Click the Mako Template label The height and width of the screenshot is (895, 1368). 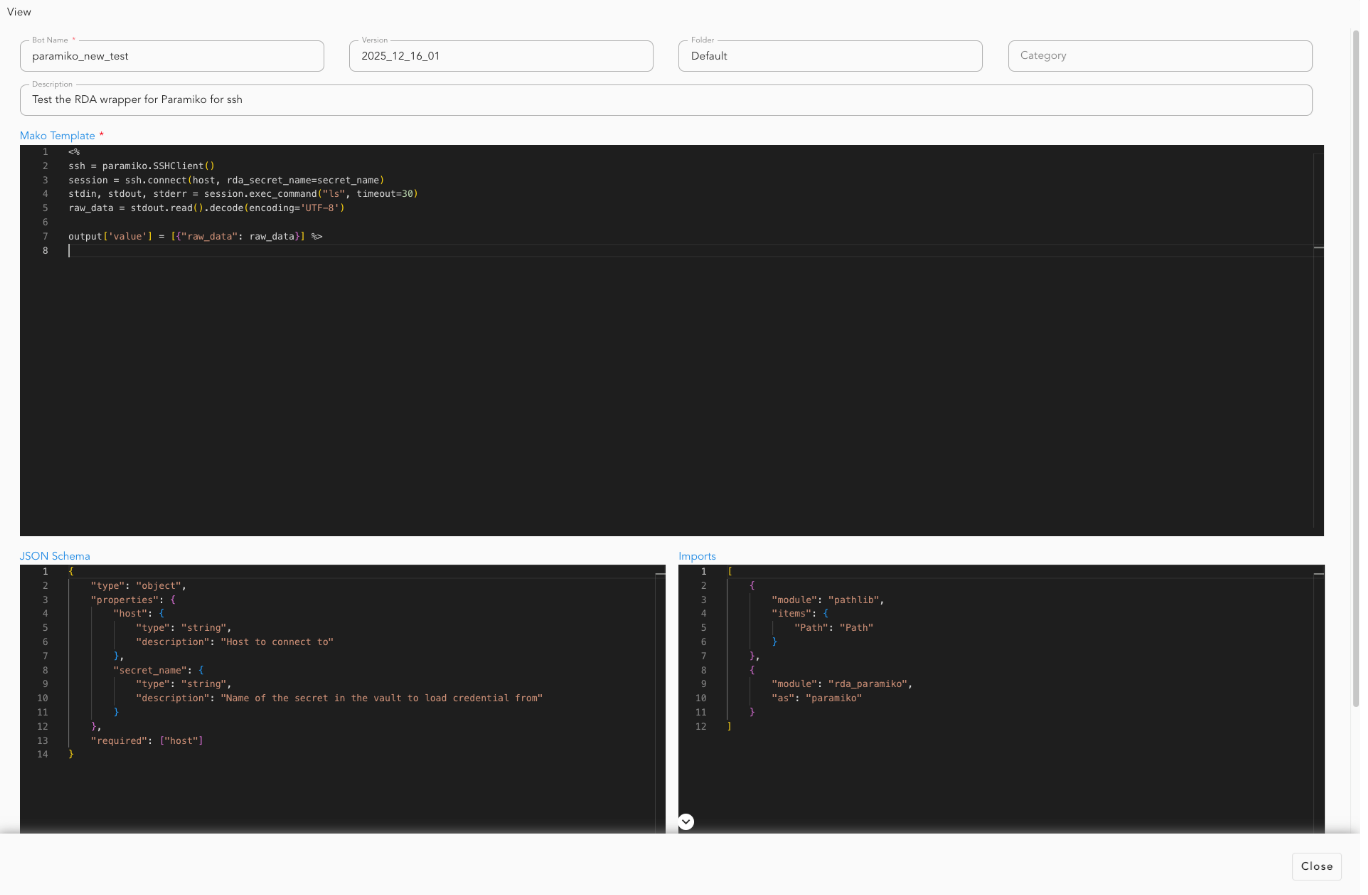tap(58, 135)
